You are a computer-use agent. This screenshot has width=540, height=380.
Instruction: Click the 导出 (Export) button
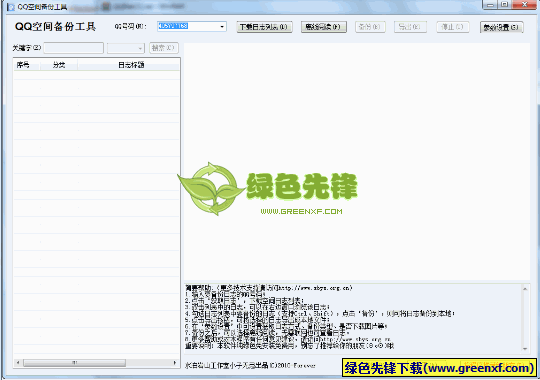410,27
